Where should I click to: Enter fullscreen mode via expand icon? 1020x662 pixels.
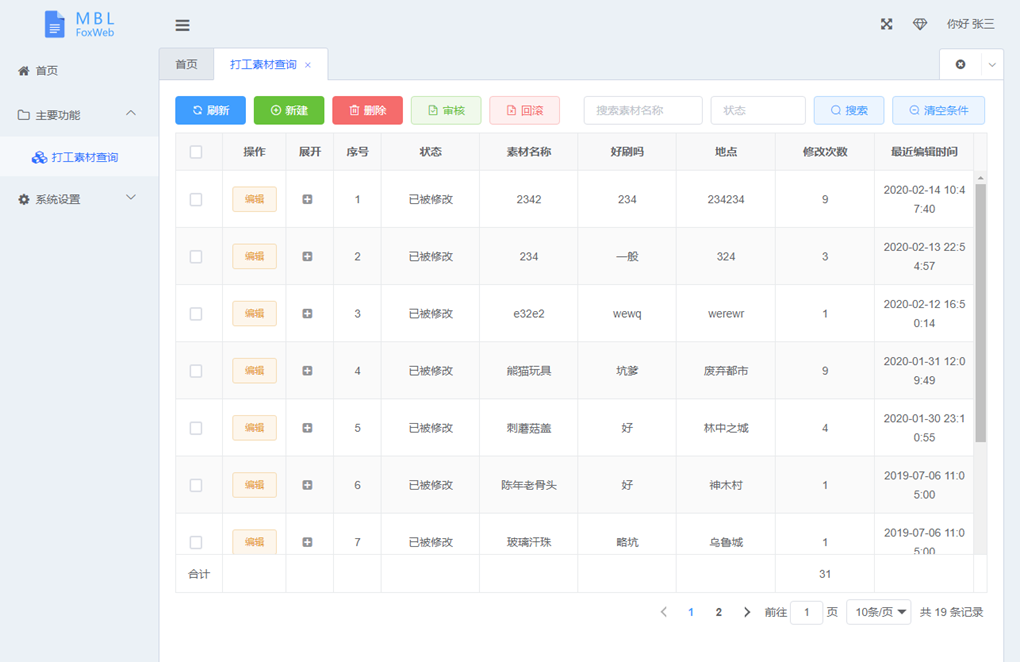click(887, 24)
